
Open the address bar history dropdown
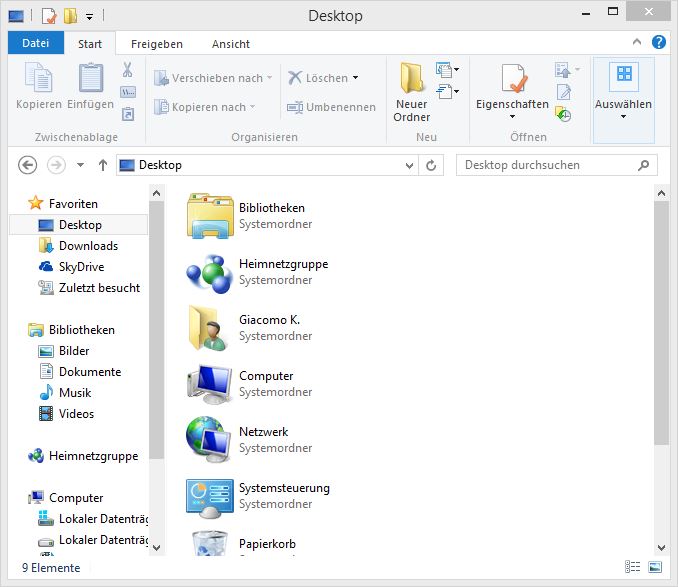point(409,165)
